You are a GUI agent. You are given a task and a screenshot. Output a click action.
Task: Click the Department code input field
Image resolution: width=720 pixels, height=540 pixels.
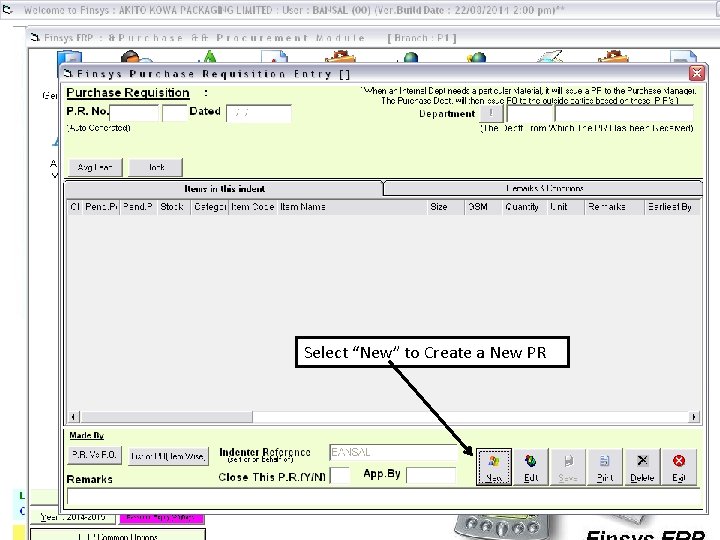[529, 113]
